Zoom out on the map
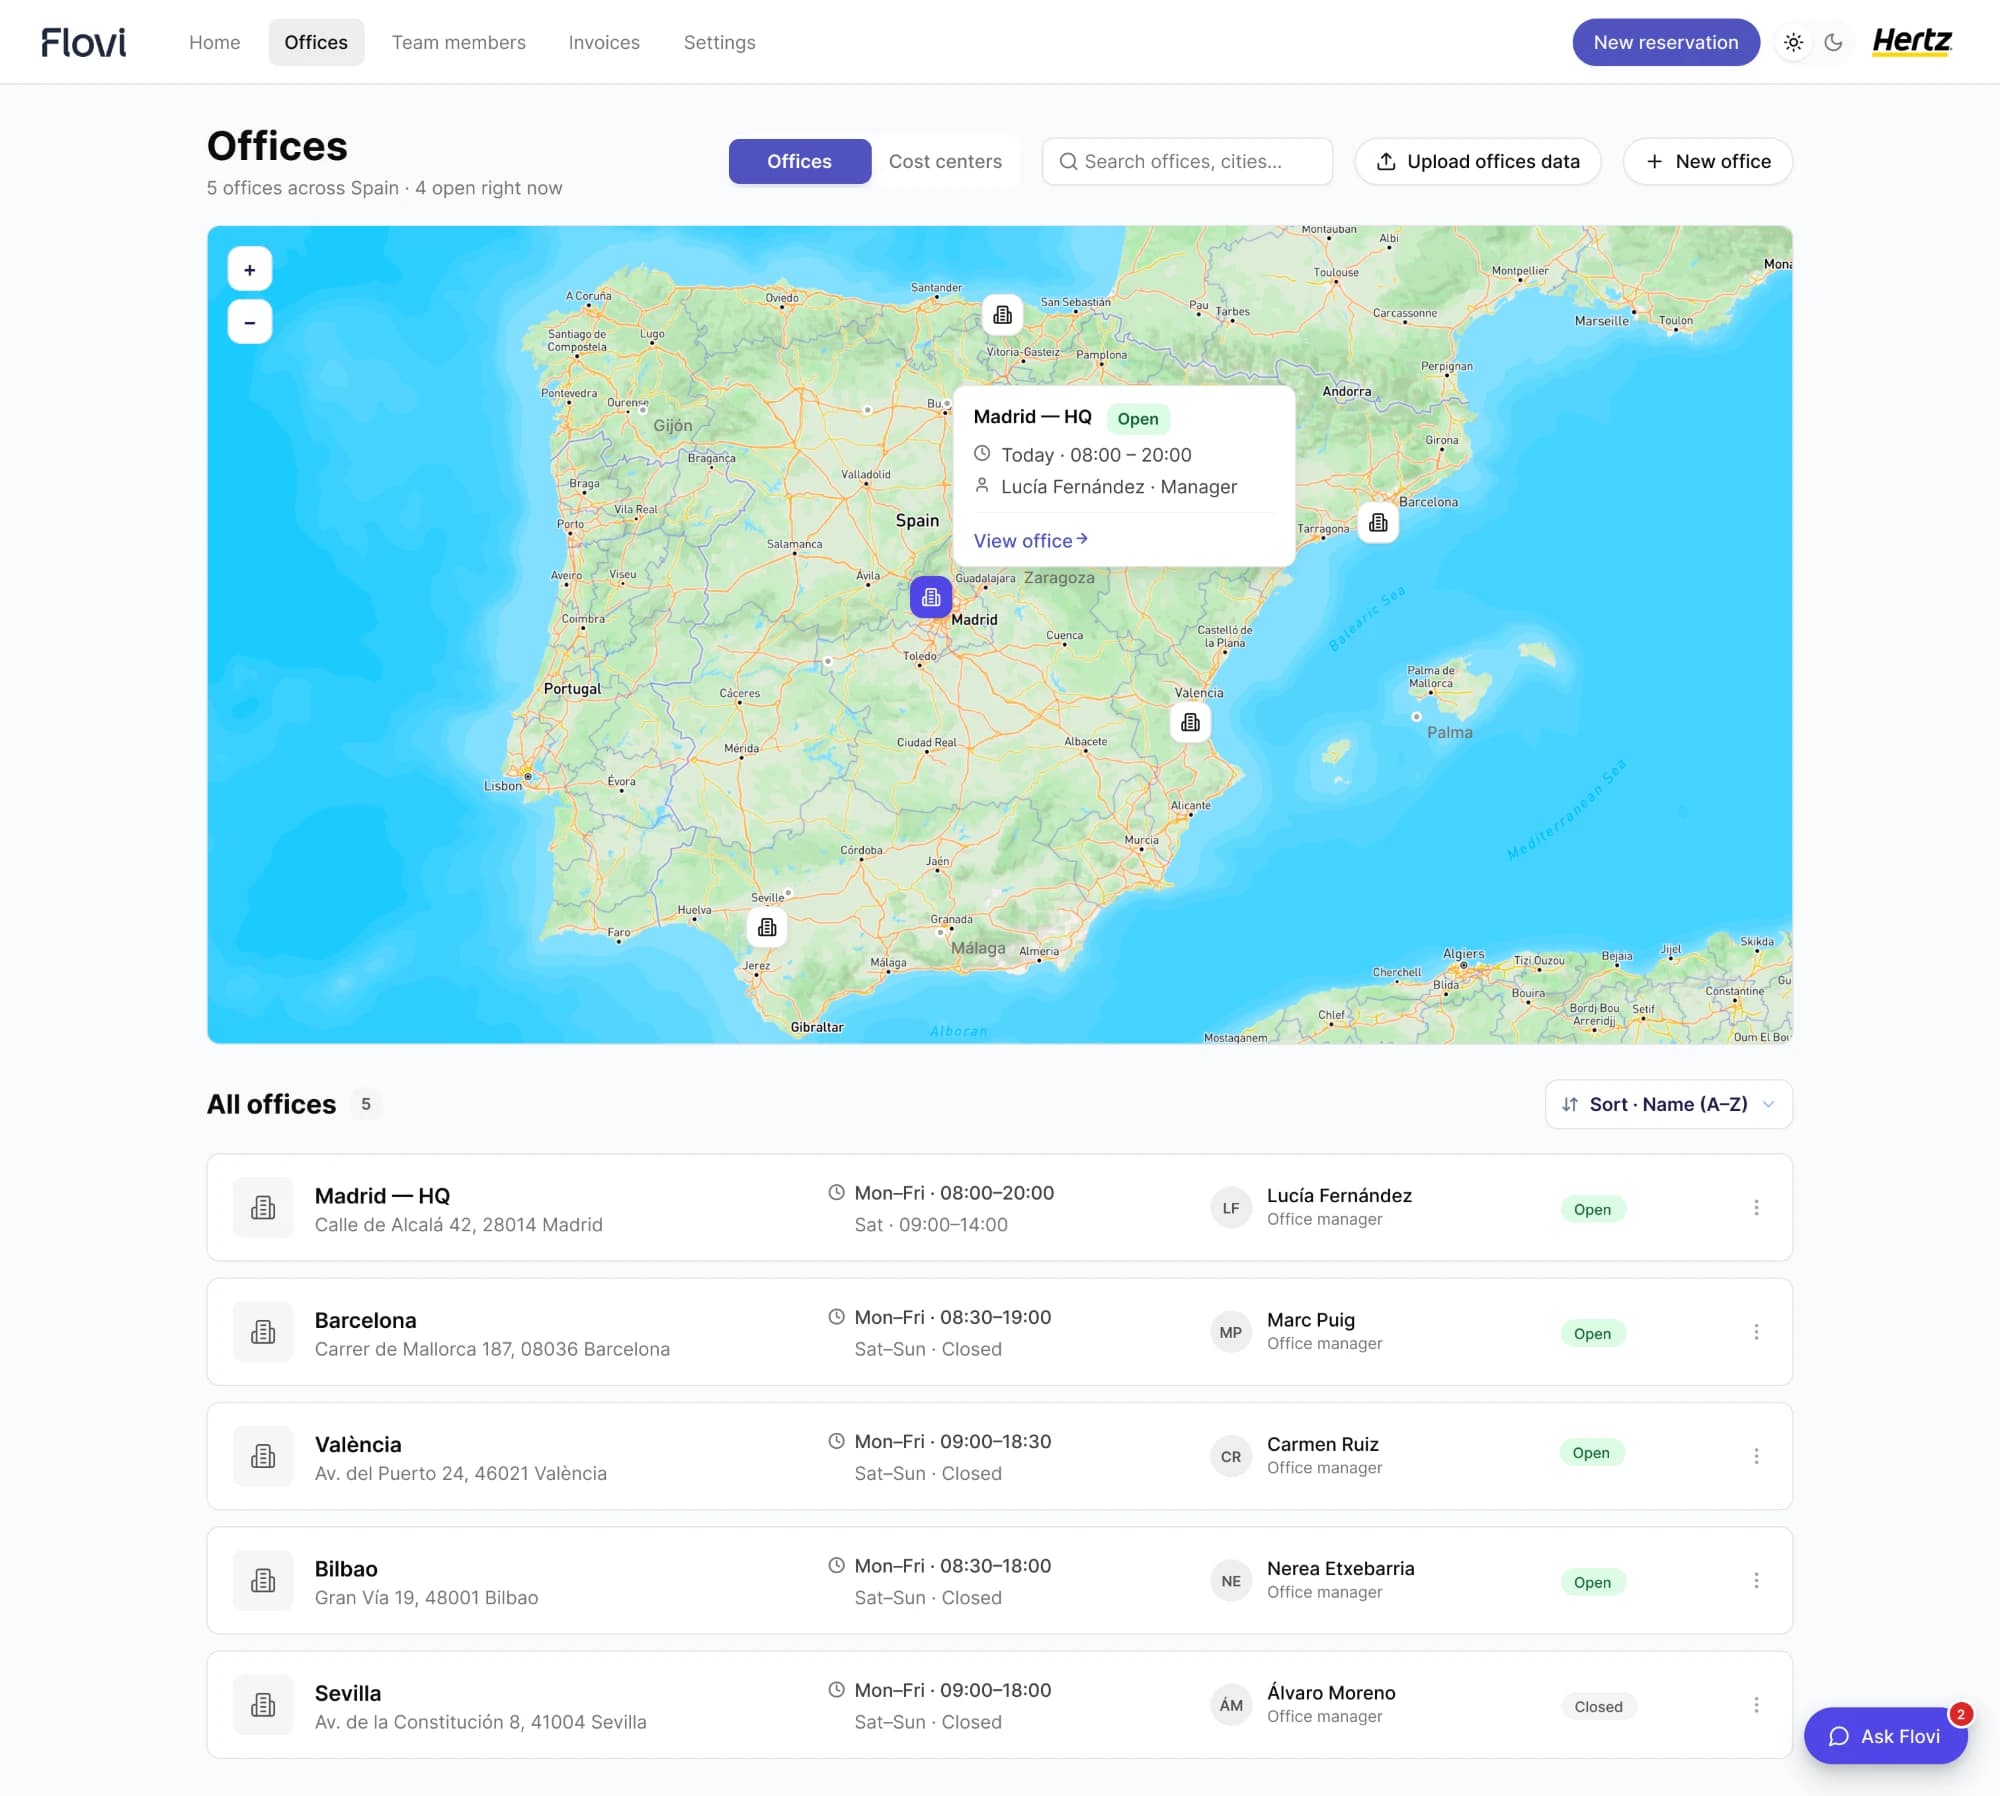The width and height of the screenshot is (2000, 1796). [250, 322]
